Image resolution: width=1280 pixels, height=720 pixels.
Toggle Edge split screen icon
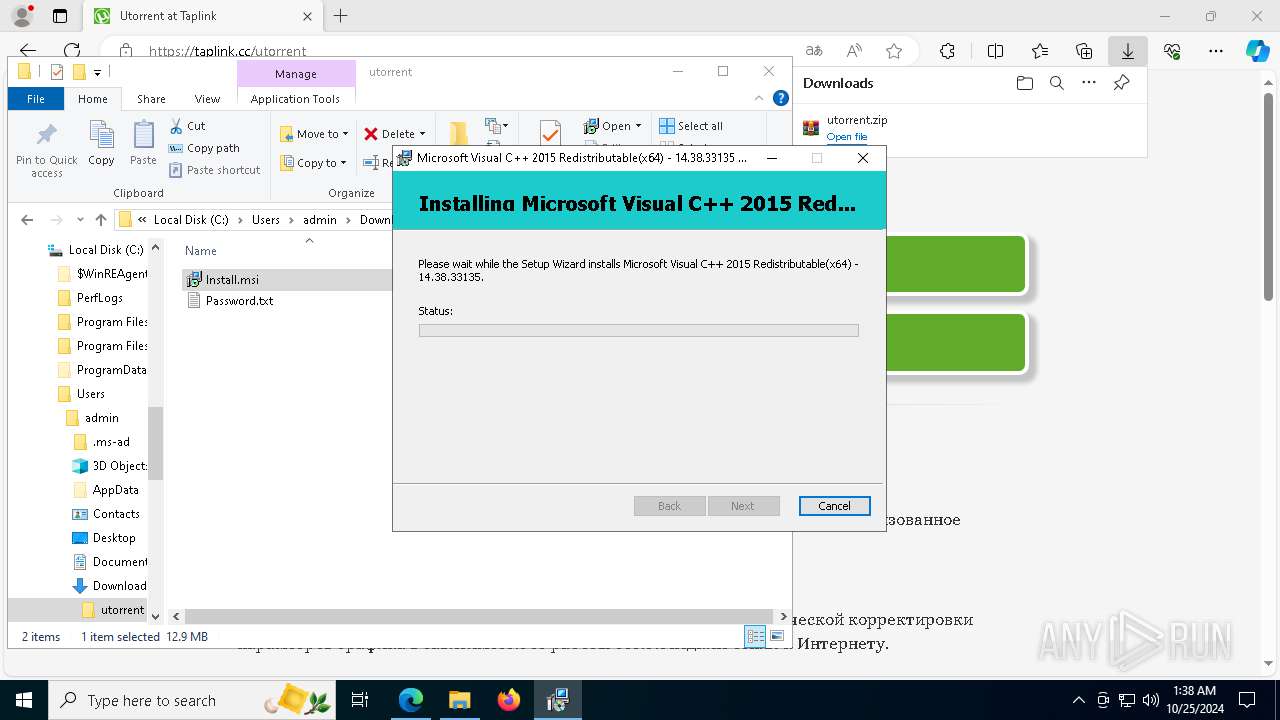995,51
